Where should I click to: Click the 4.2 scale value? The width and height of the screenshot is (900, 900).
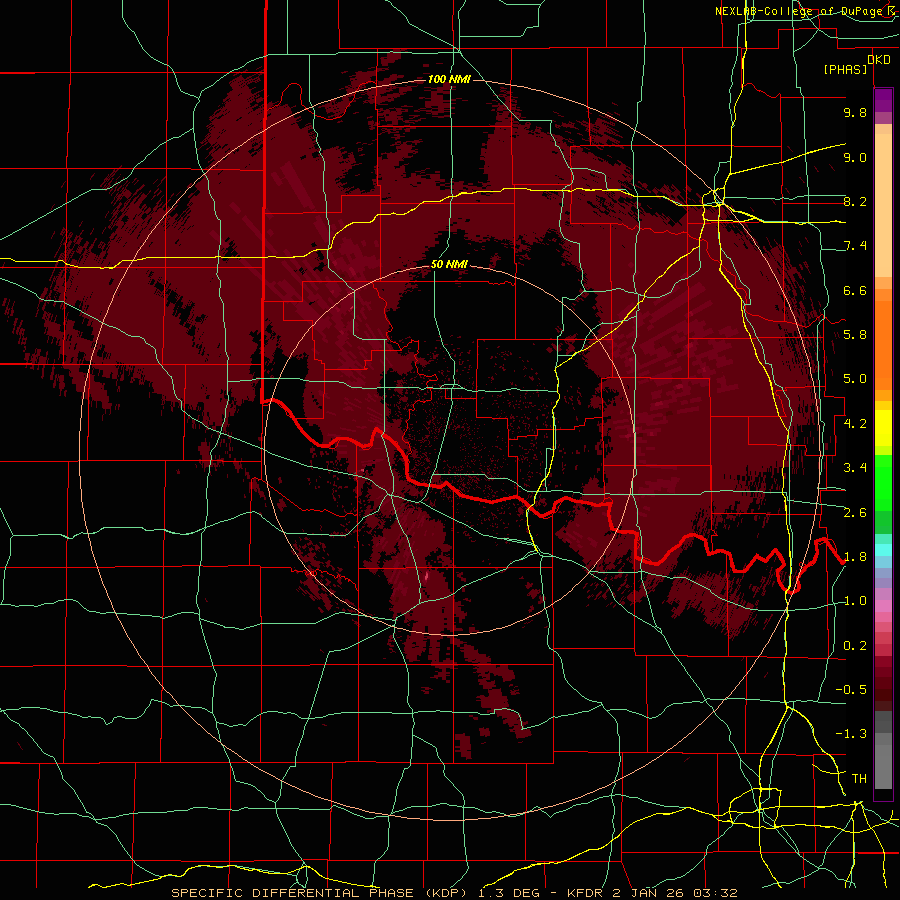tap(855, 423)
